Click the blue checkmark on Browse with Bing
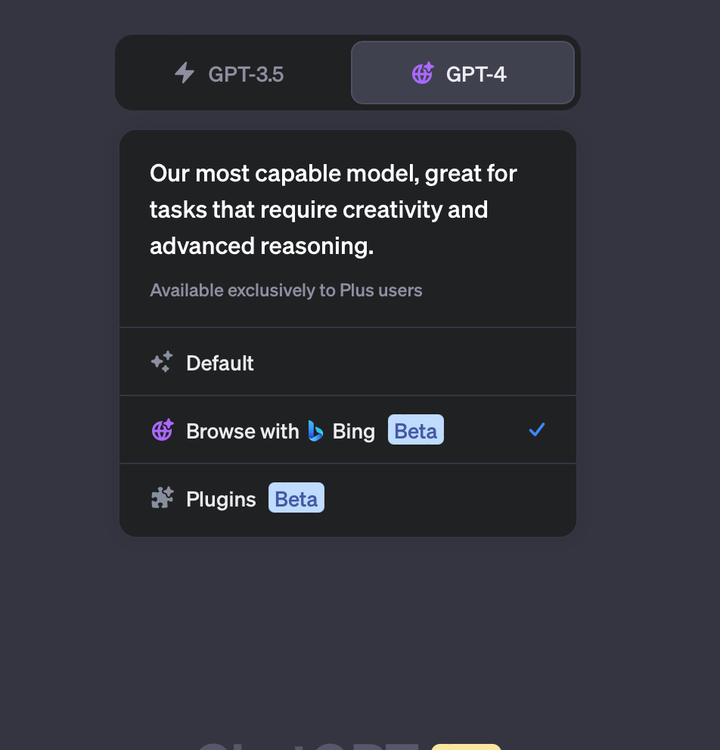The image size is (720, 750). (537, 430)
